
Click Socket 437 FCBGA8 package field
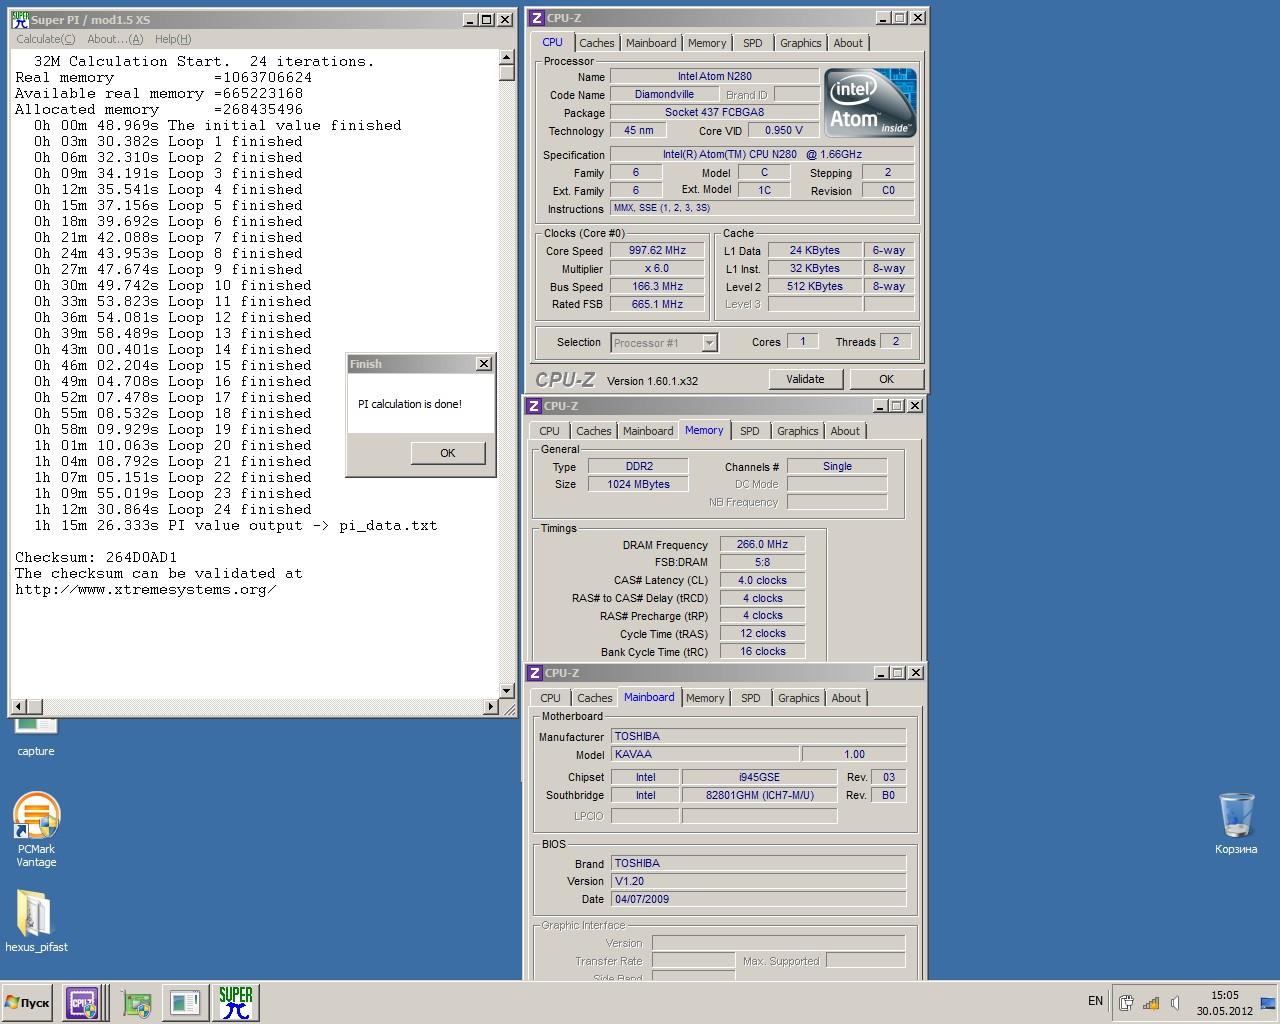pos(715,112)
